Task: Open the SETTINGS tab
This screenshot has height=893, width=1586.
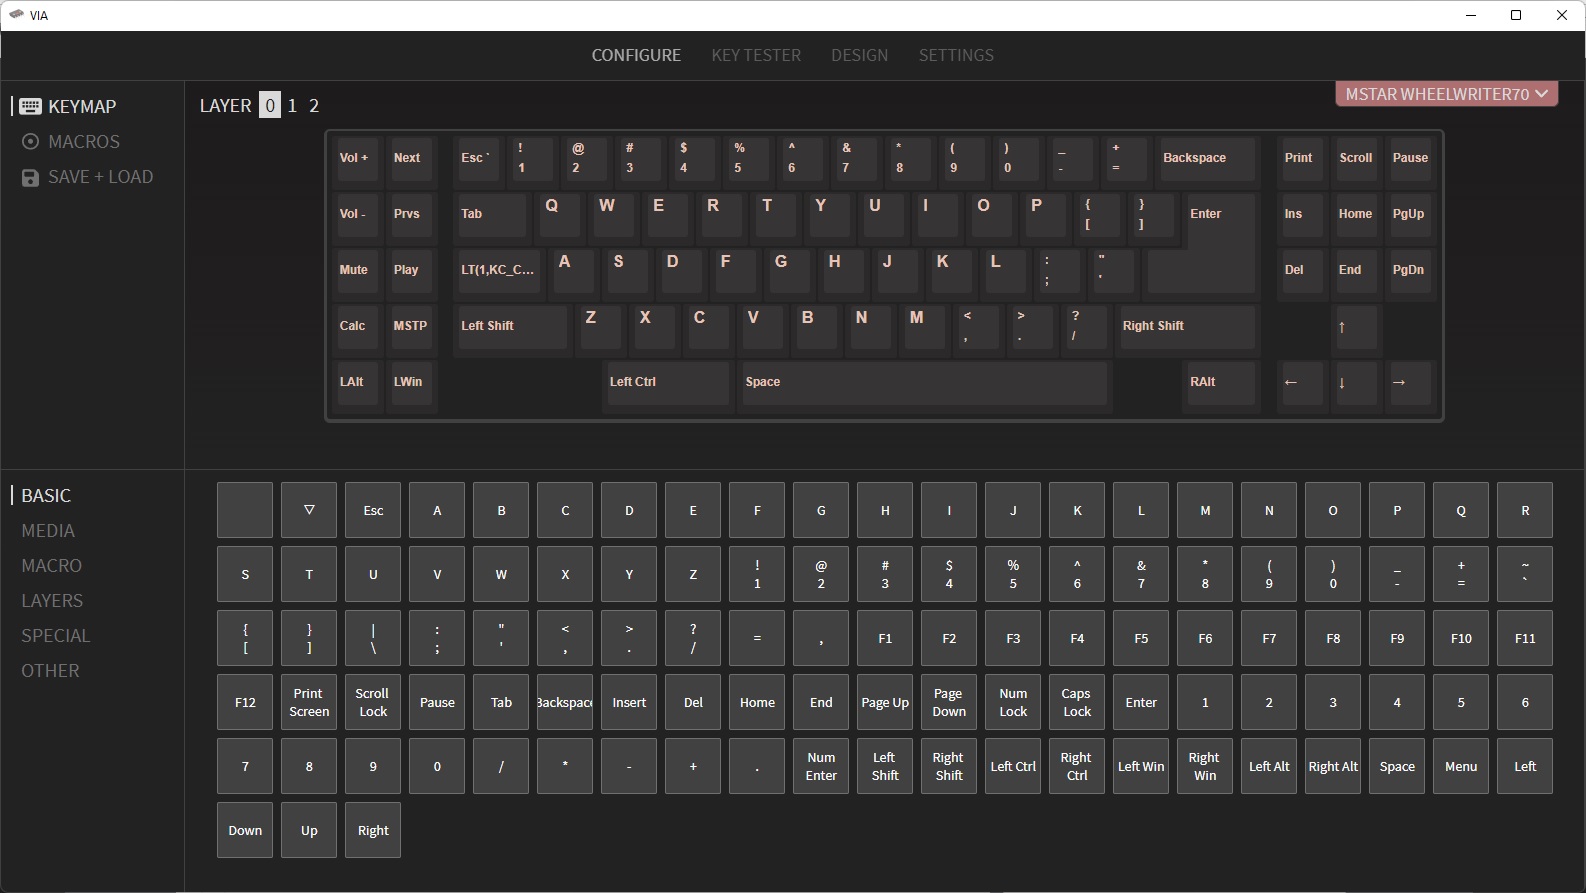Action: 956,55
